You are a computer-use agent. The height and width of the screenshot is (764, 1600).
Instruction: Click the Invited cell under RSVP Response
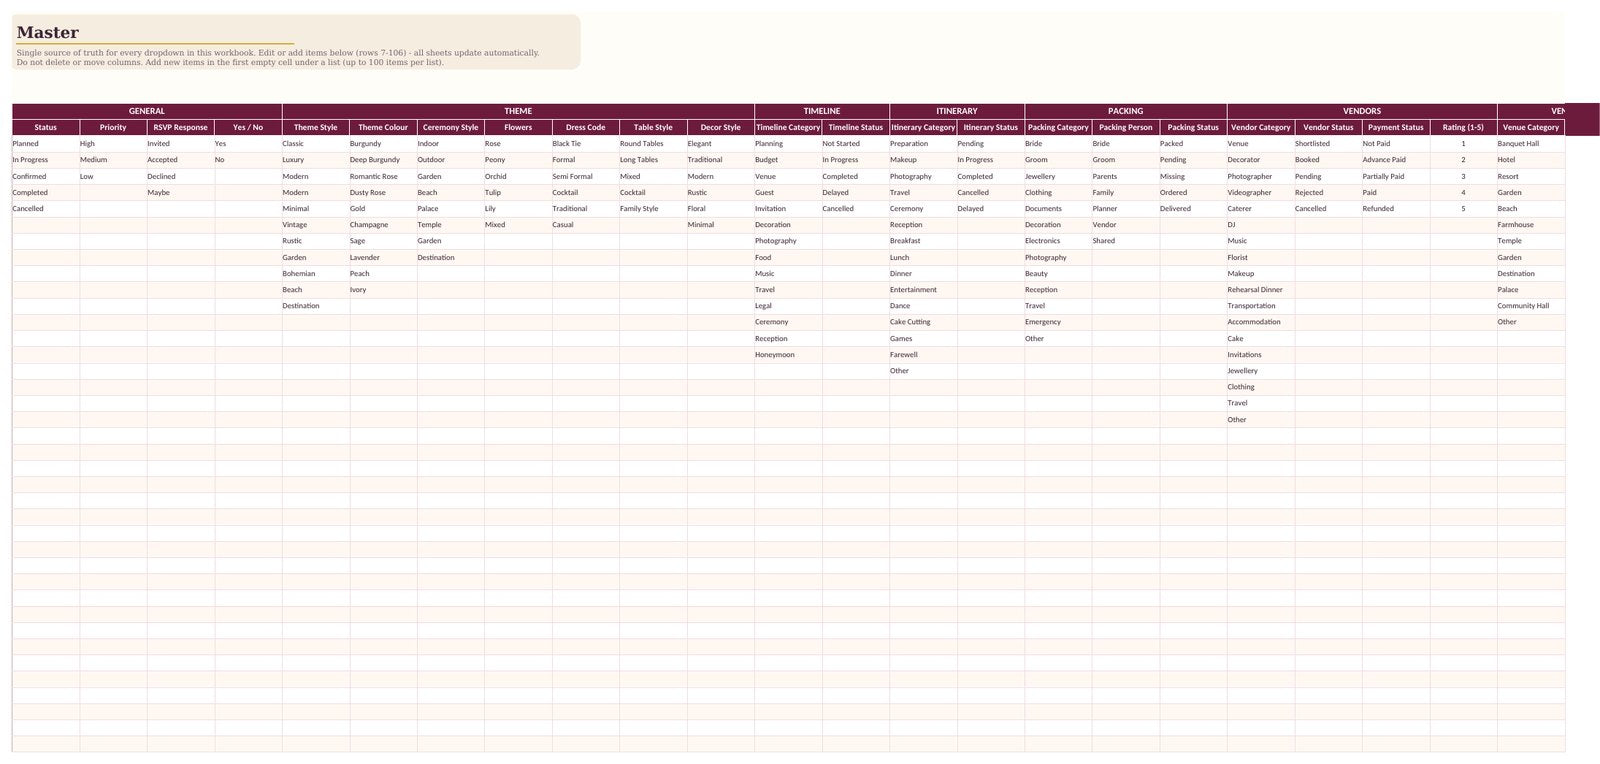(x=181, y=144)
